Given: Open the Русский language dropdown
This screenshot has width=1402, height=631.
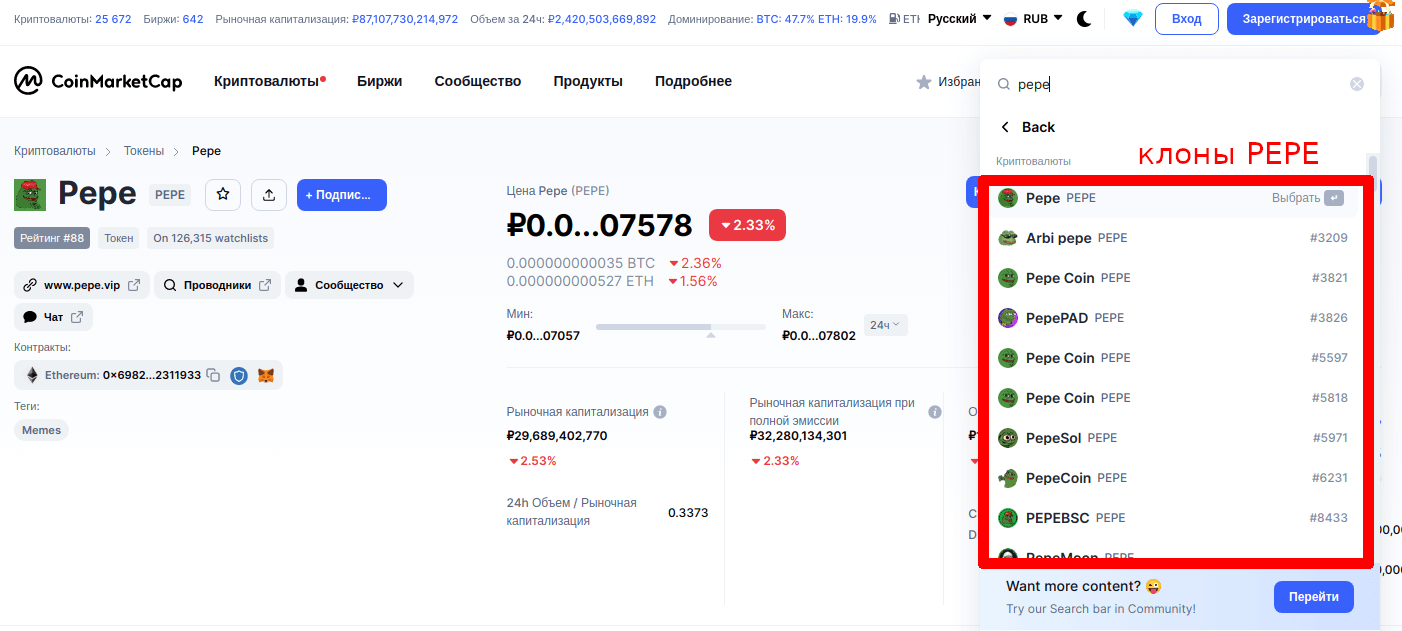Looking at the screenshot, I should click(959, 19).
